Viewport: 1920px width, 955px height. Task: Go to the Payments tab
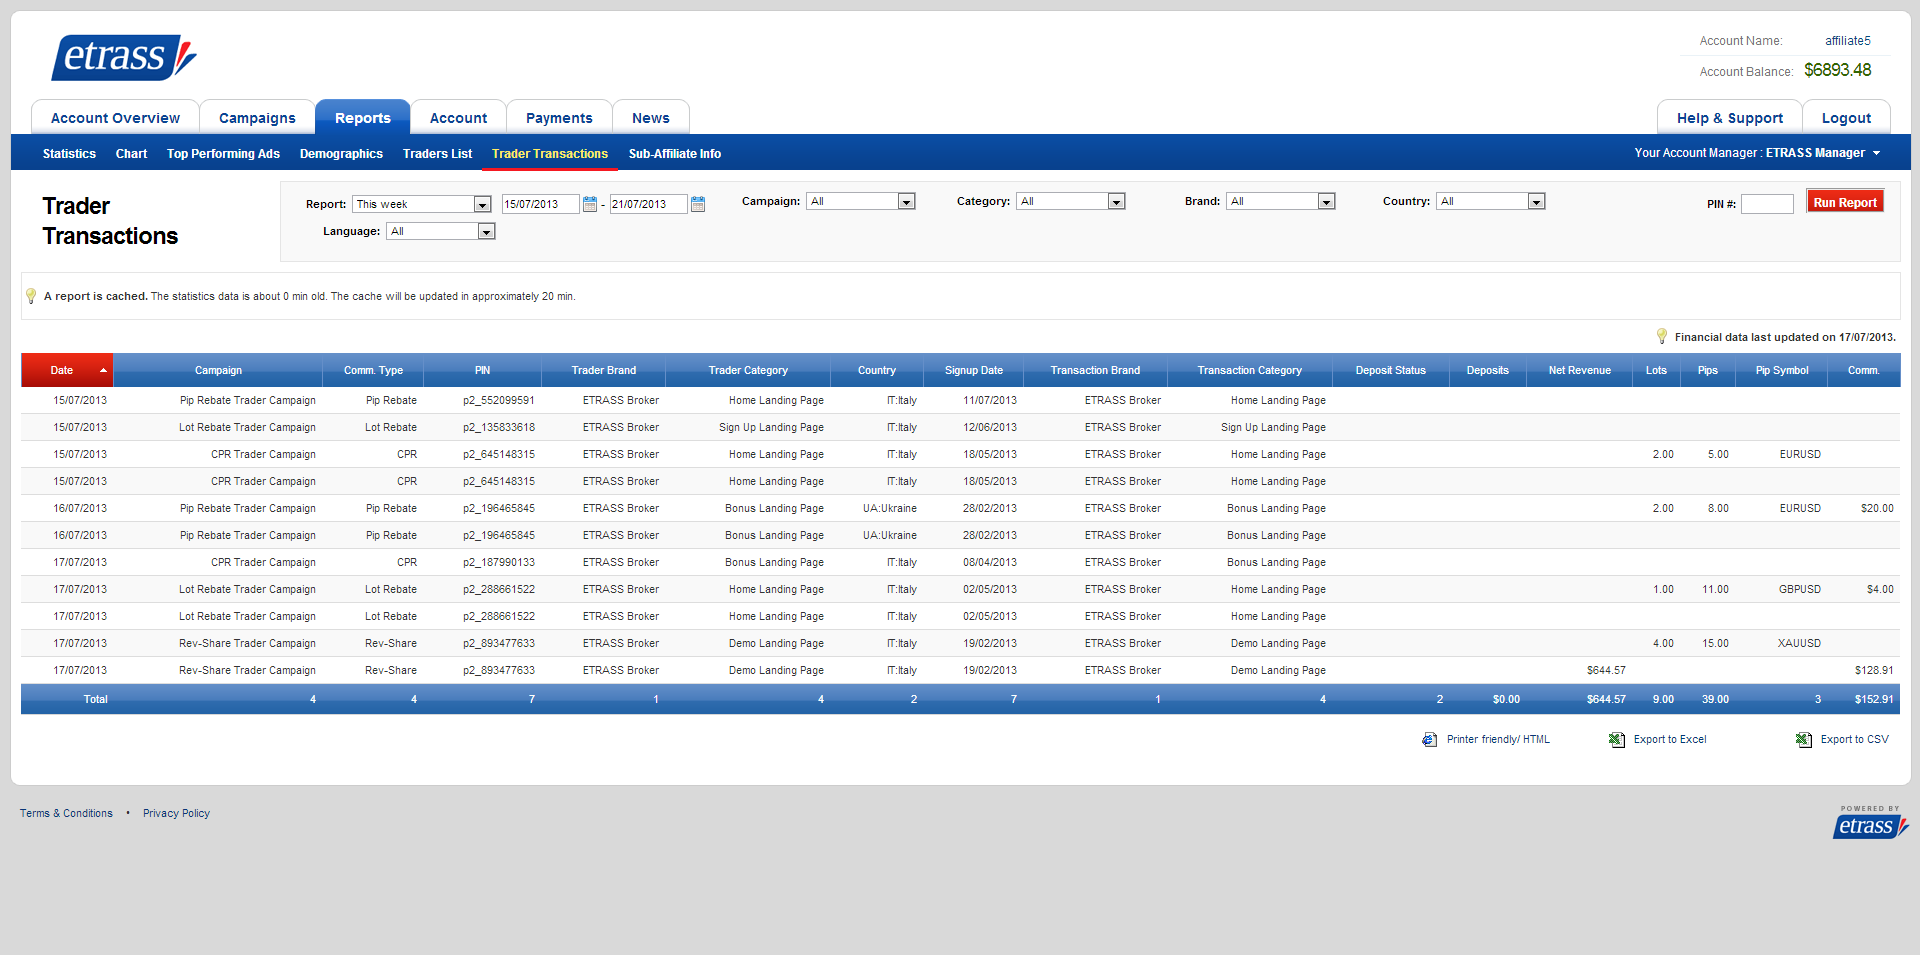pyautogui.click(x=559, y=118)
